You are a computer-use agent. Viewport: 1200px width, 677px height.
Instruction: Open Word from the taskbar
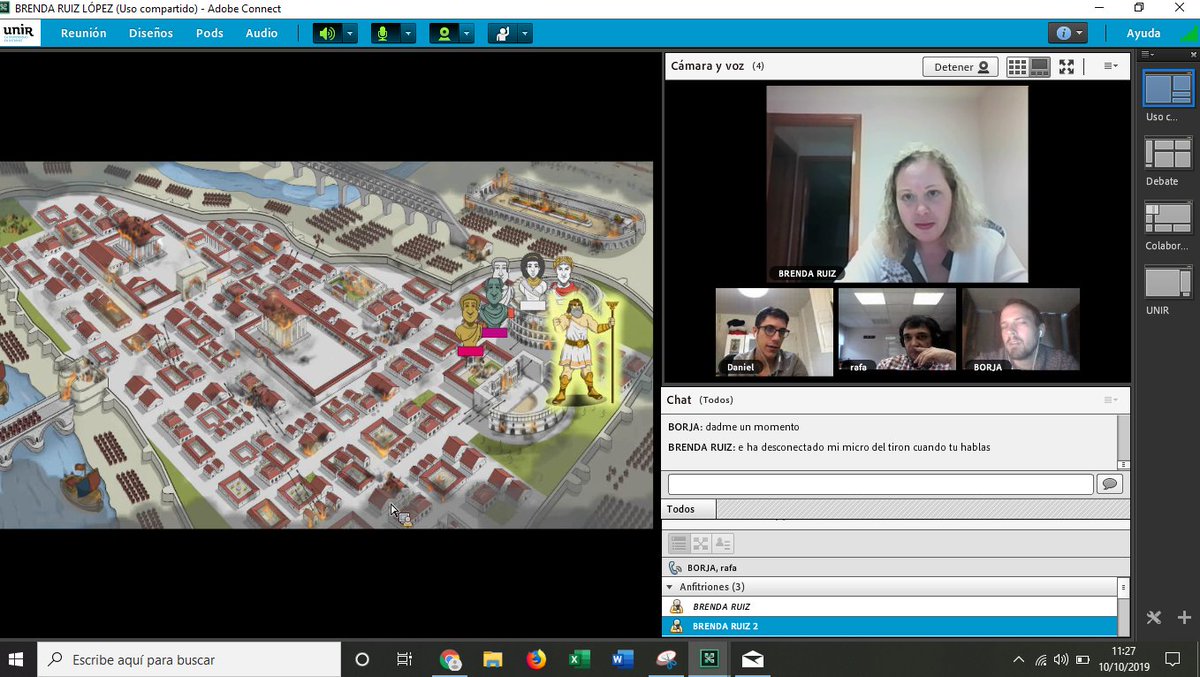pyautogui.click(x=623, y=659)
